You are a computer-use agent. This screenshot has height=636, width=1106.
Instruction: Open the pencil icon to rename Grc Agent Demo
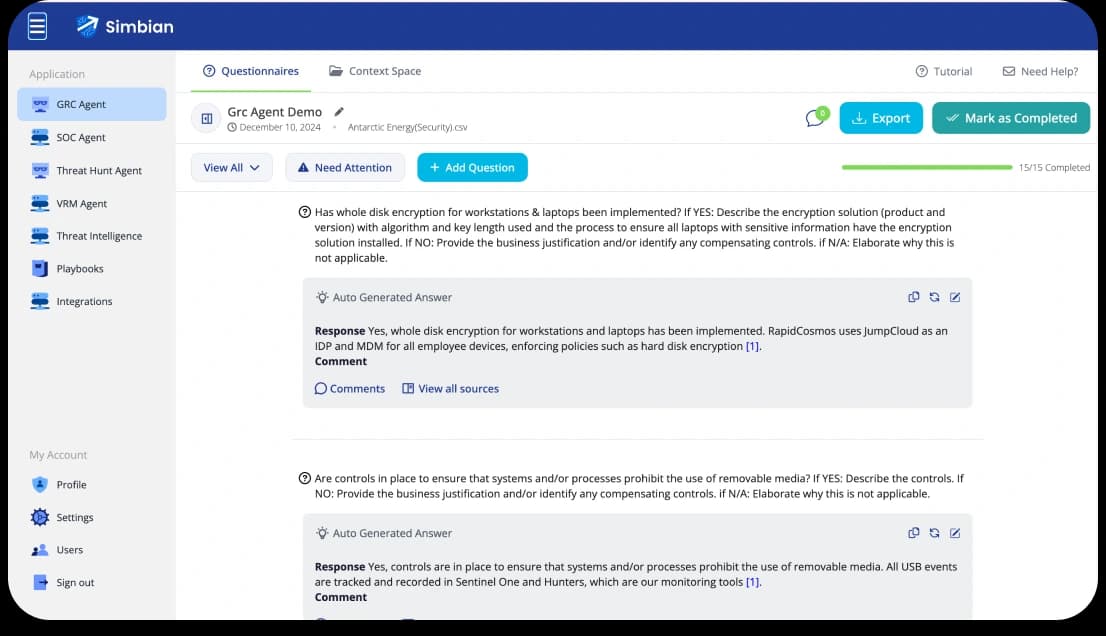pyautogui.click(x=337, y=112)
